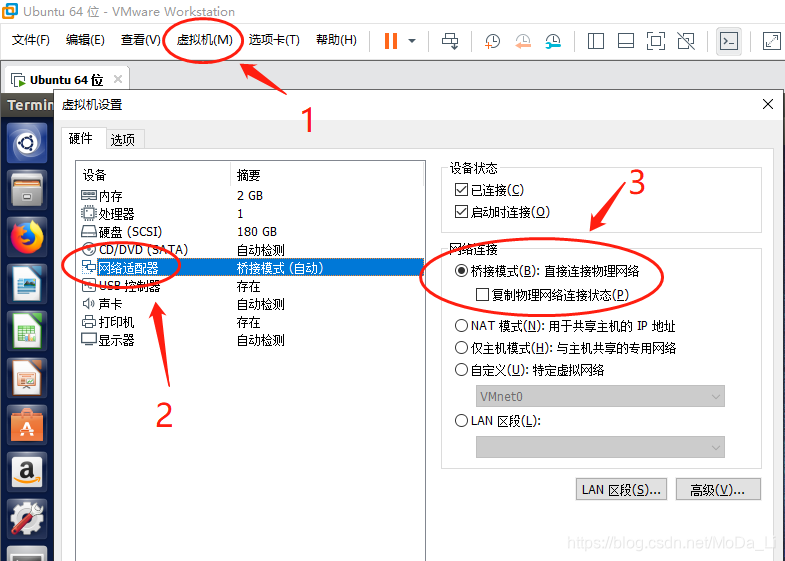Enable 复制物理网络连接状态(P) checkbox
This screenshot has width=785, height=561.
click(483, 295)
